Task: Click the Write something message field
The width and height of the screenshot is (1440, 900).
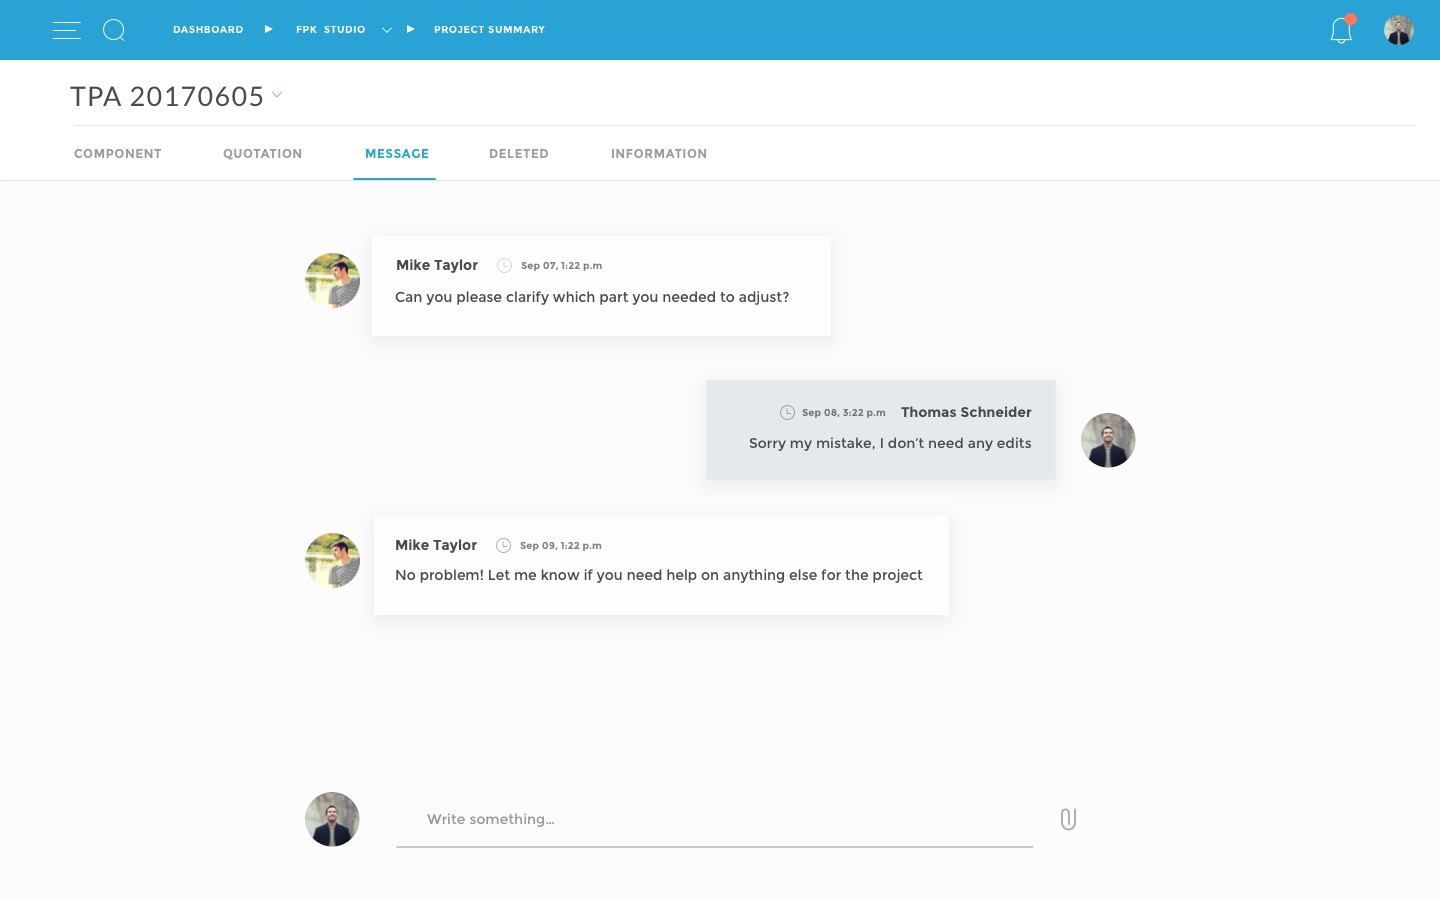Action: point(714,820)
